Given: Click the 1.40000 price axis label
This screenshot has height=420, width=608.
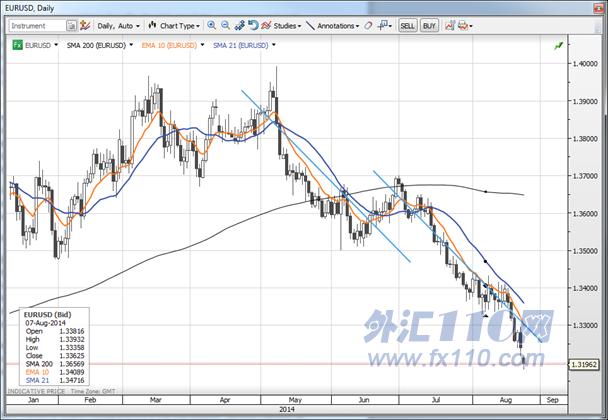Looking at the screenshot, I should pos(585,63).
